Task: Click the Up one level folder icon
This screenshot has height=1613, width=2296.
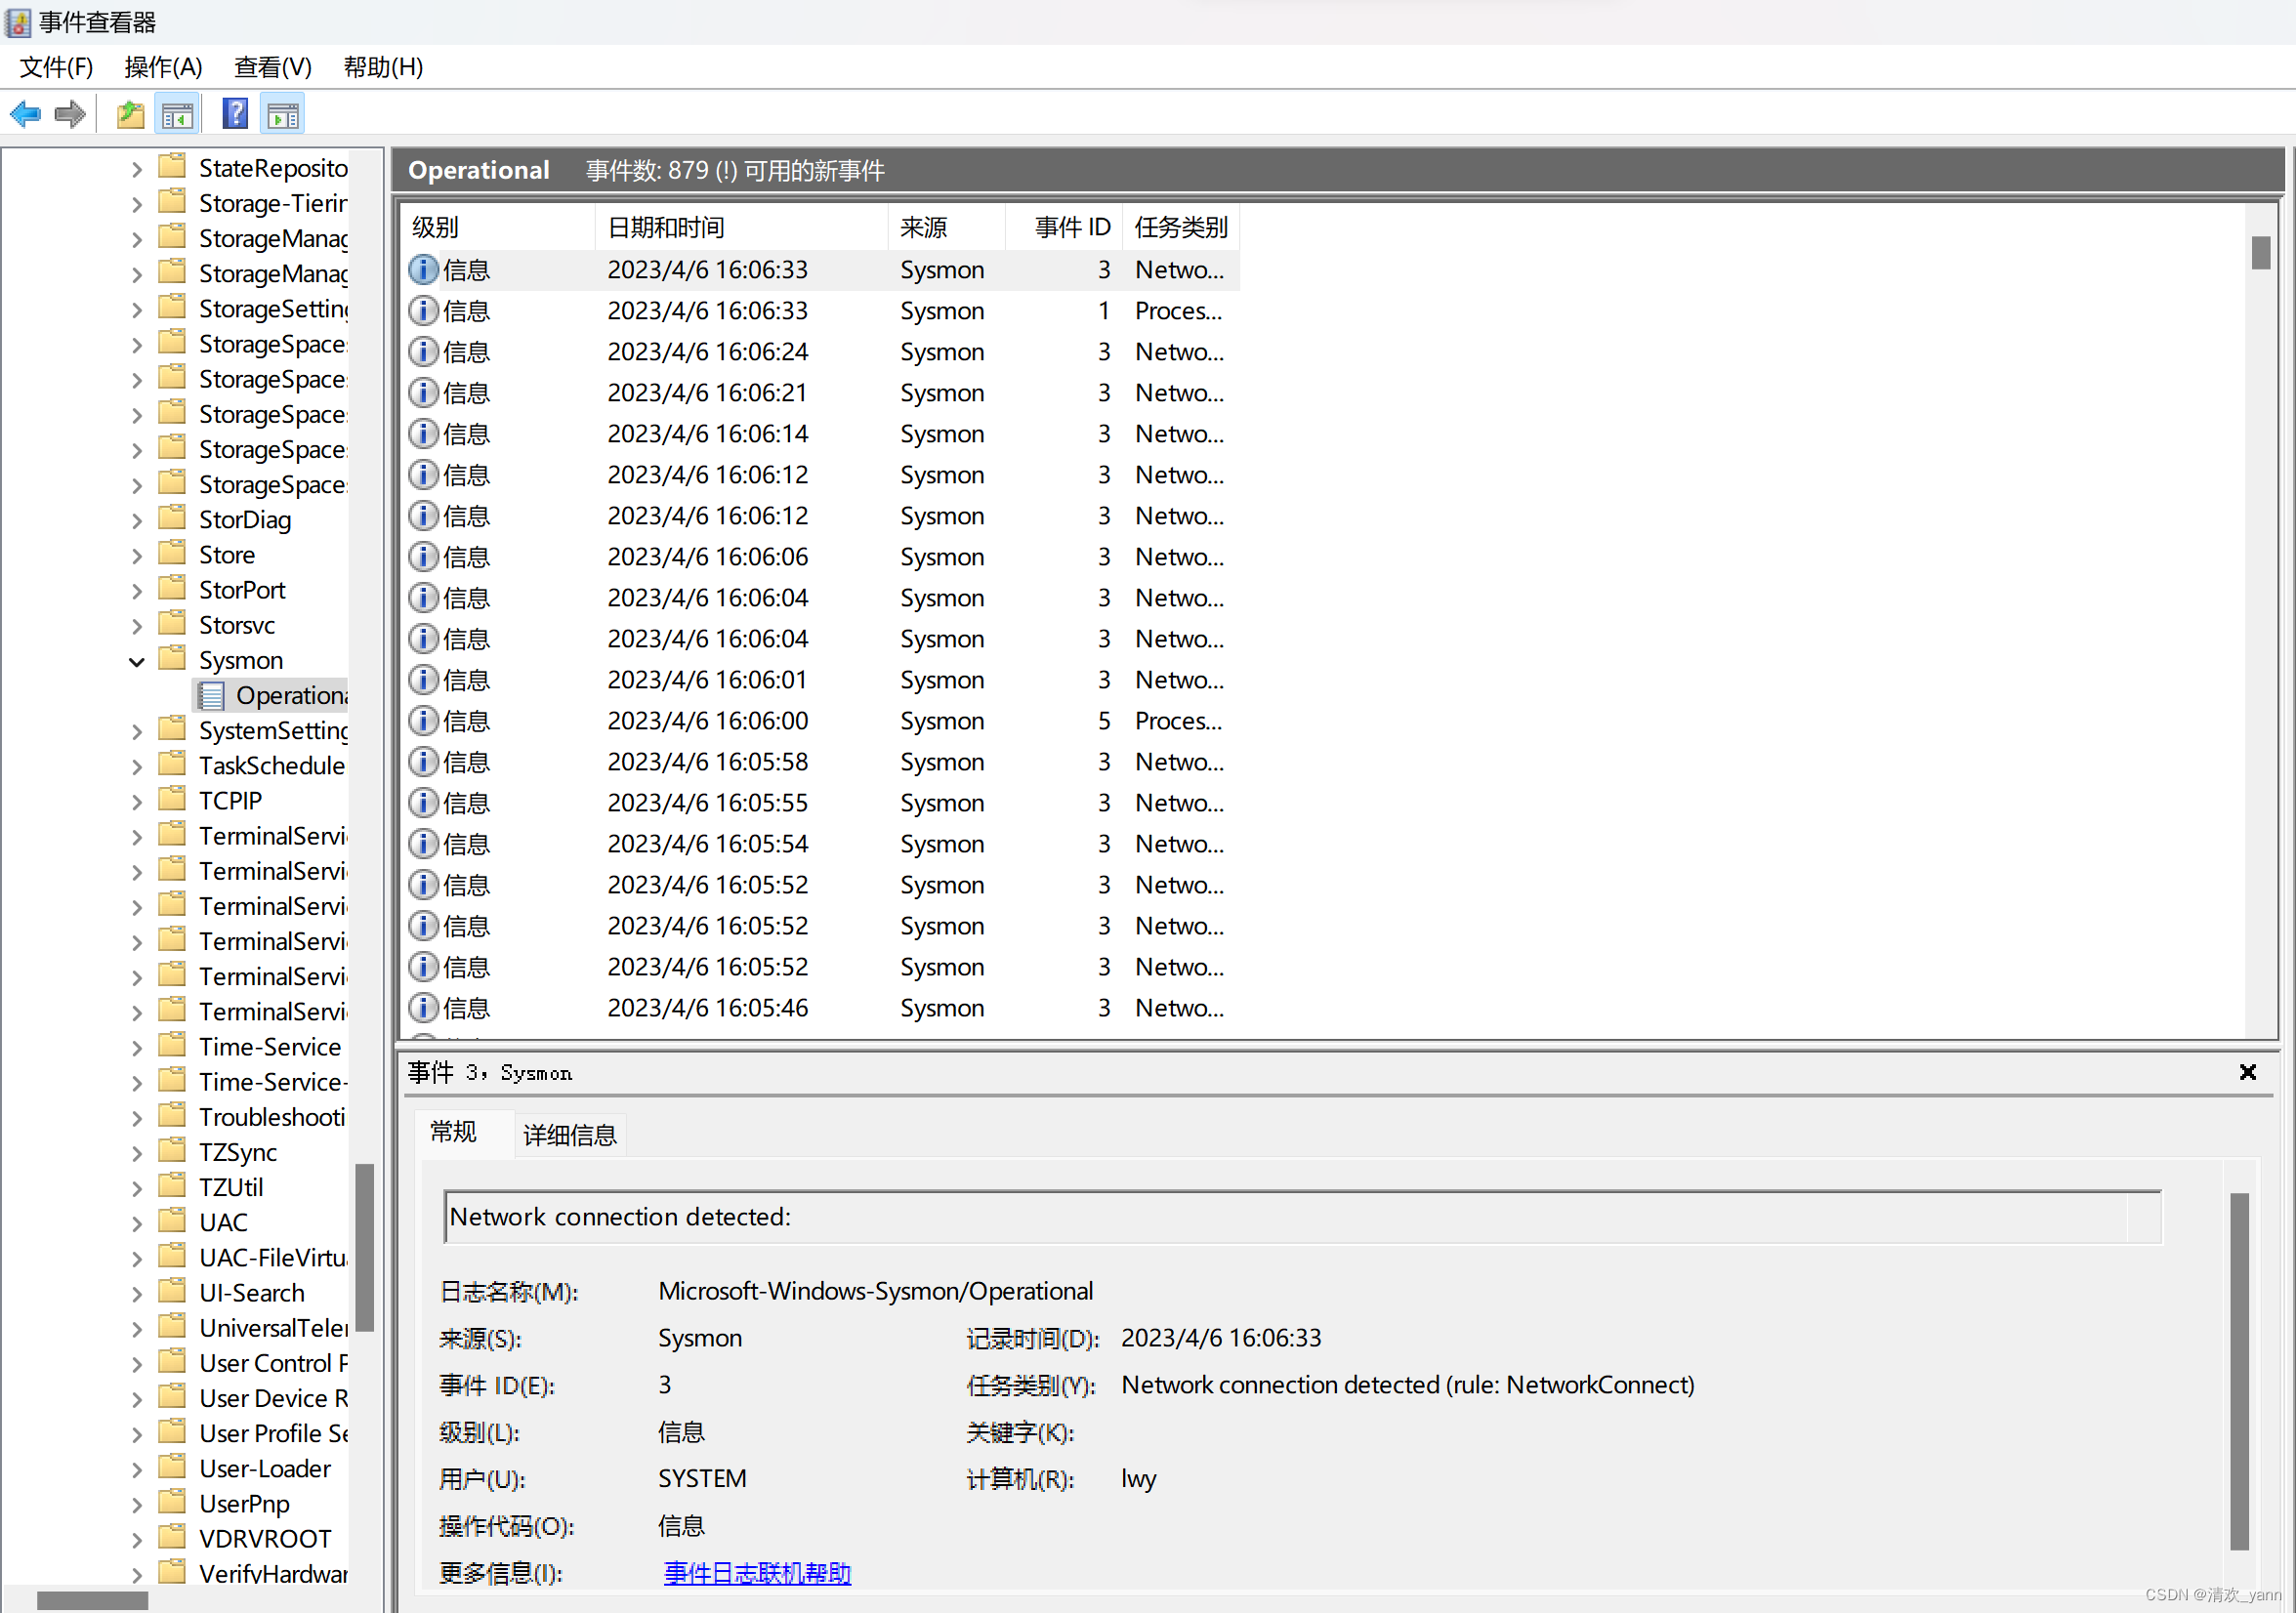Action: click(130, 115)
